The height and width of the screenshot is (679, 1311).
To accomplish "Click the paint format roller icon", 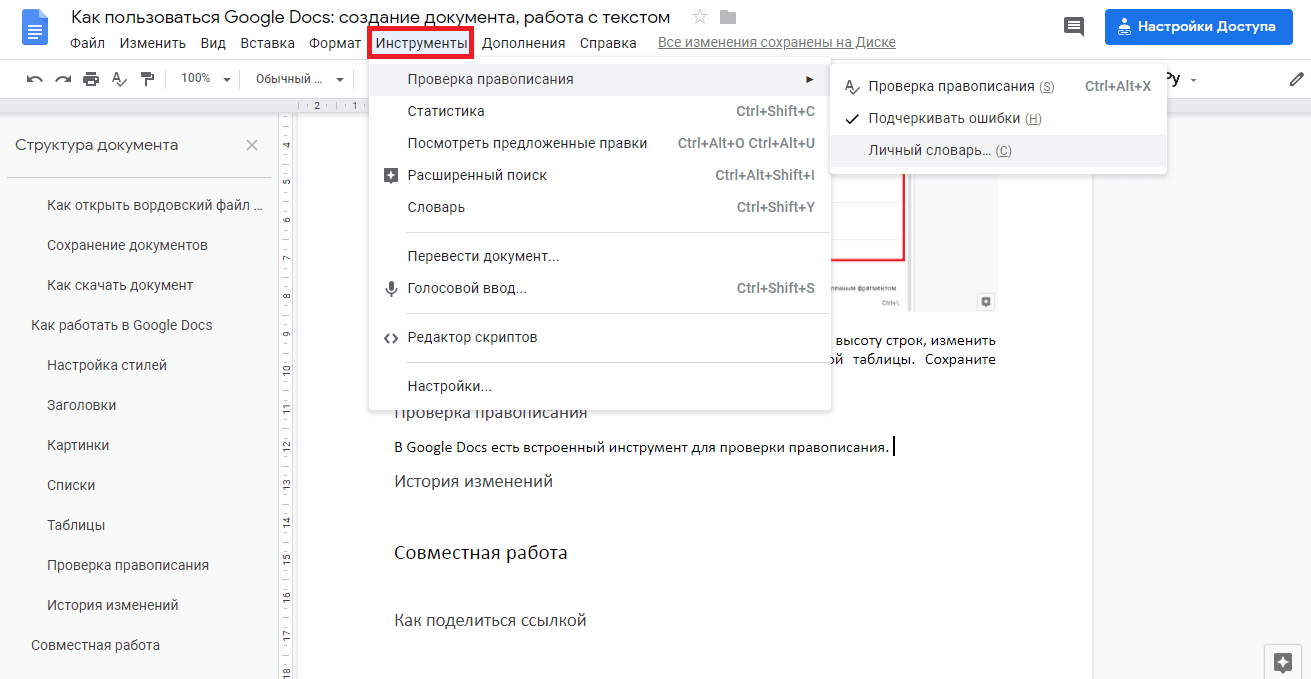I will click(x=148, y=79).
